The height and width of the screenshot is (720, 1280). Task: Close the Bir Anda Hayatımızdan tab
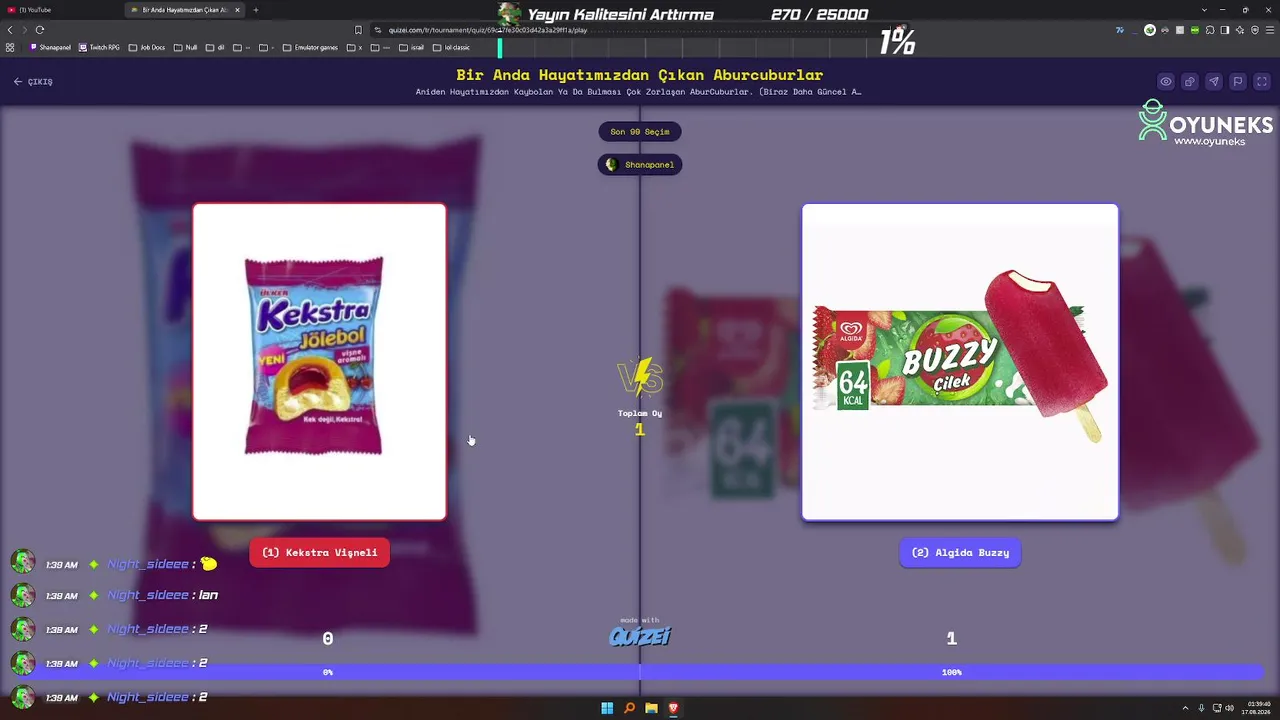[x=237, y=10]
